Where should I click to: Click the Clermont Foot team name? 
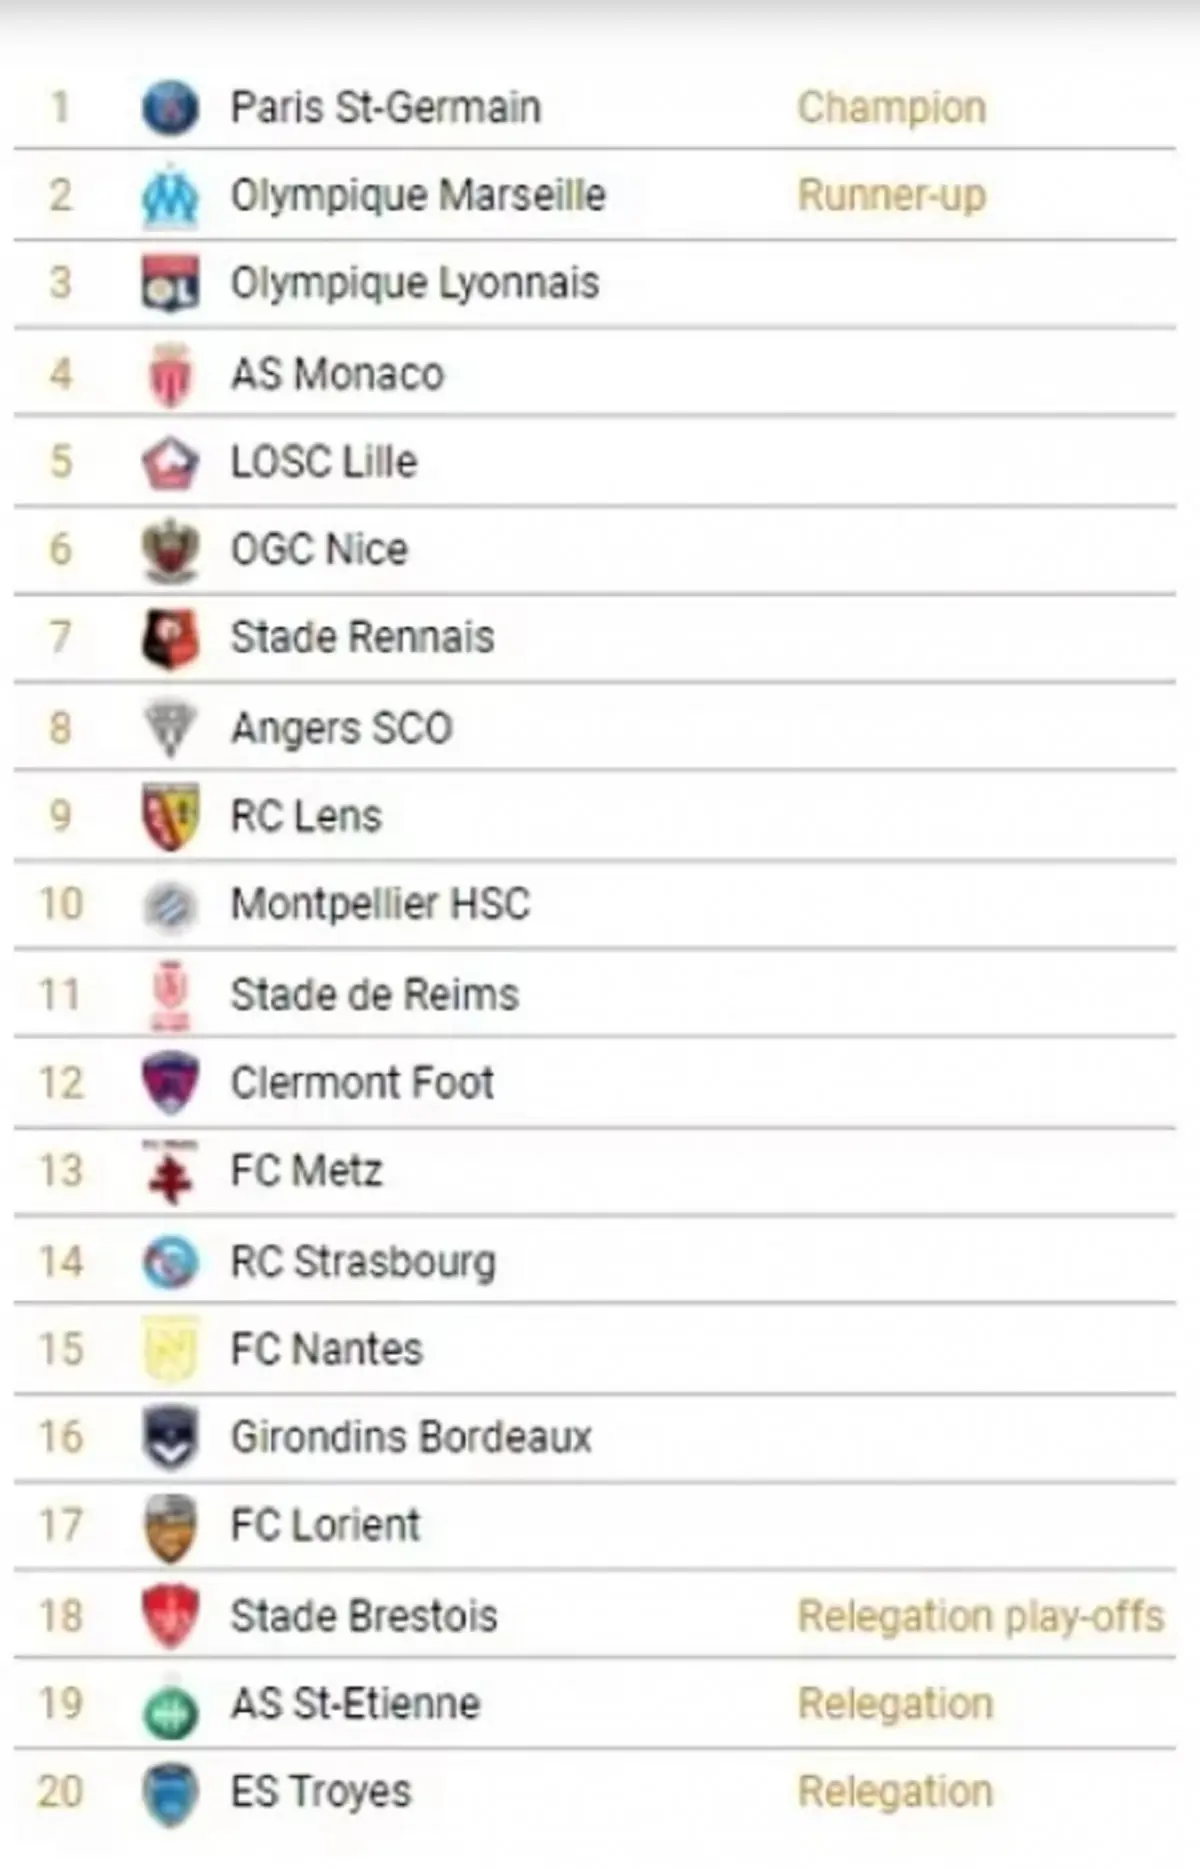tap(362, 1082)
